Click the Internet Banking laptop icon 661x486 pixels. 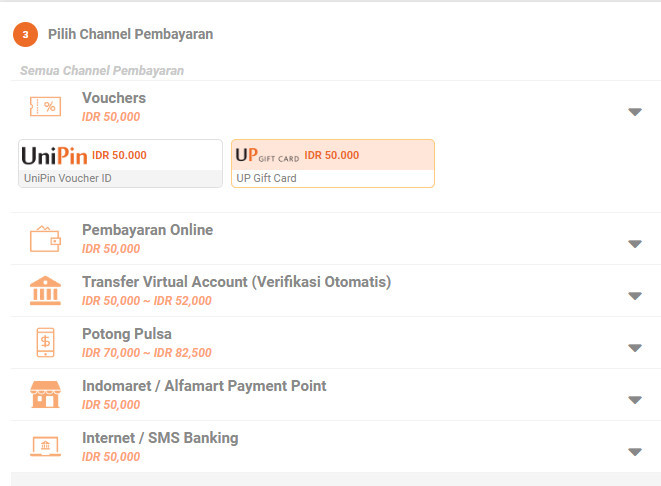[x=45, y=447]
